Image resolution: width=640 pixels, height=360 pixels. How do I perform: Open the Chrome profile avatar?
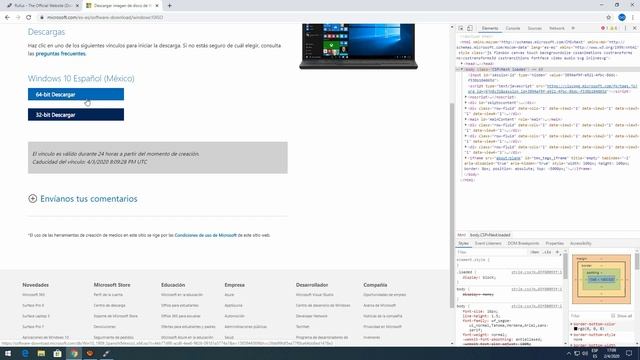622,18
